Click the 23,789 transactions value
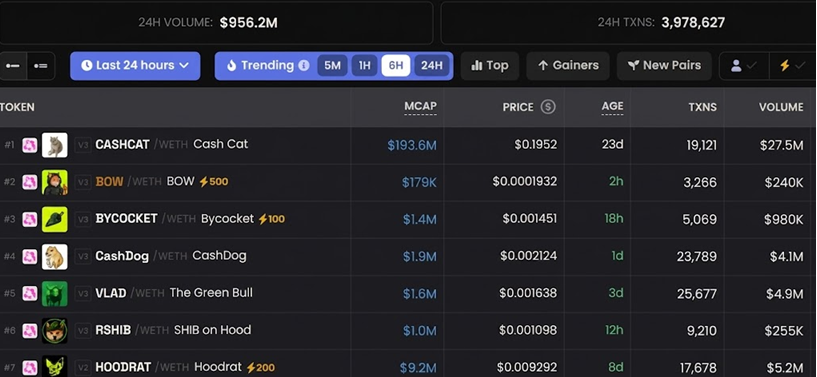Viewport: 817px width, 377px height. [x=697, y=257]
